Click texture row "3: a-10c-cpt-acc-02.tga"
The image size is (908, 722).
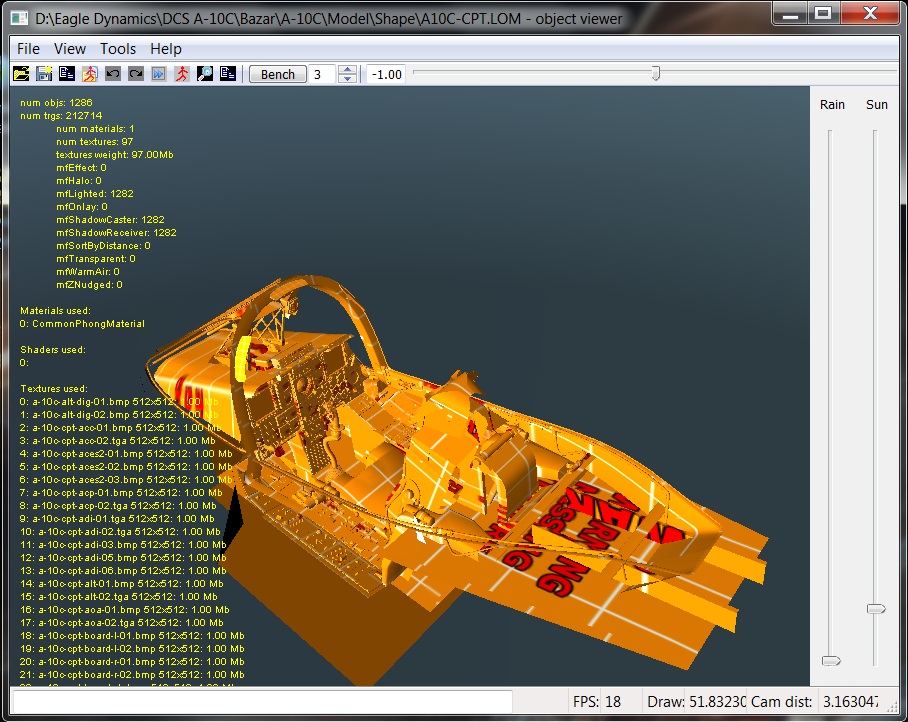coord(118,441)
